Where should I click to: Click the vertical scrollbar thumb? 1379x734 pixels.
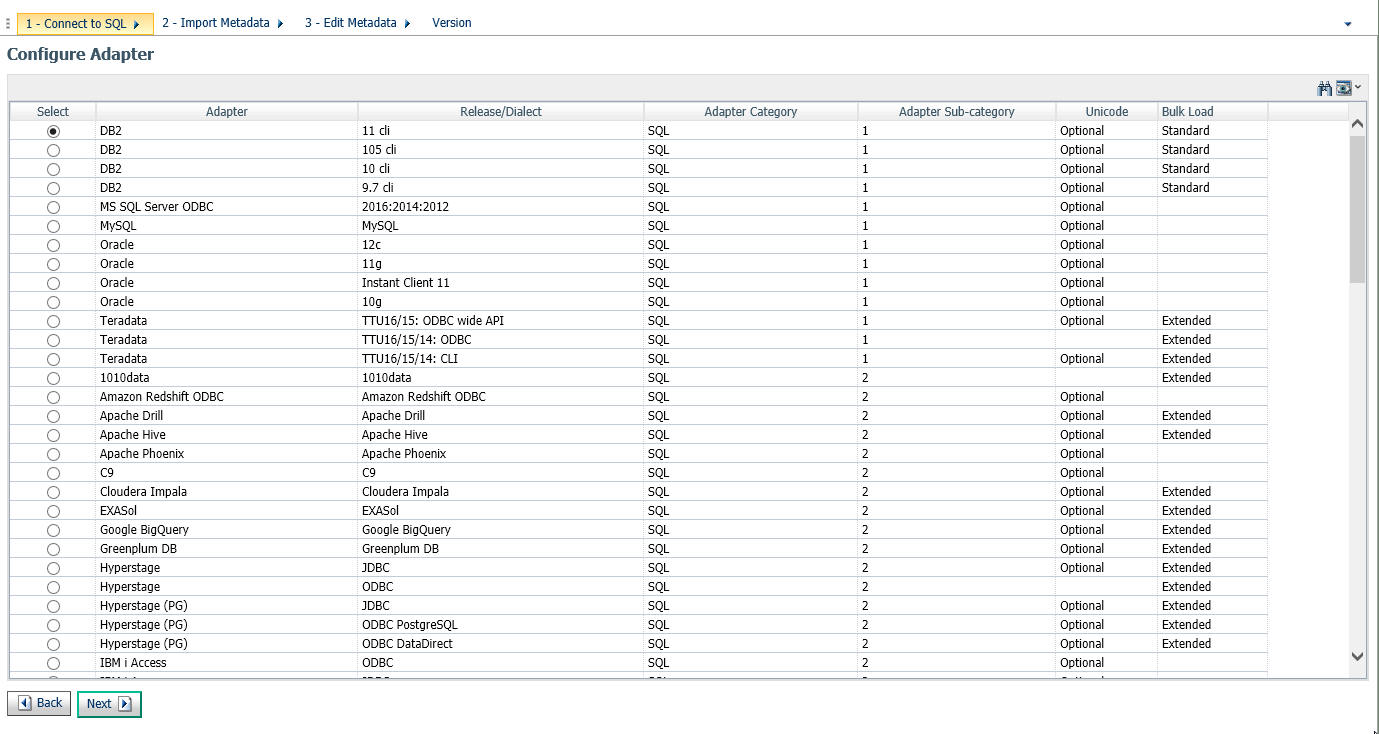click(x=1357, y=209)
